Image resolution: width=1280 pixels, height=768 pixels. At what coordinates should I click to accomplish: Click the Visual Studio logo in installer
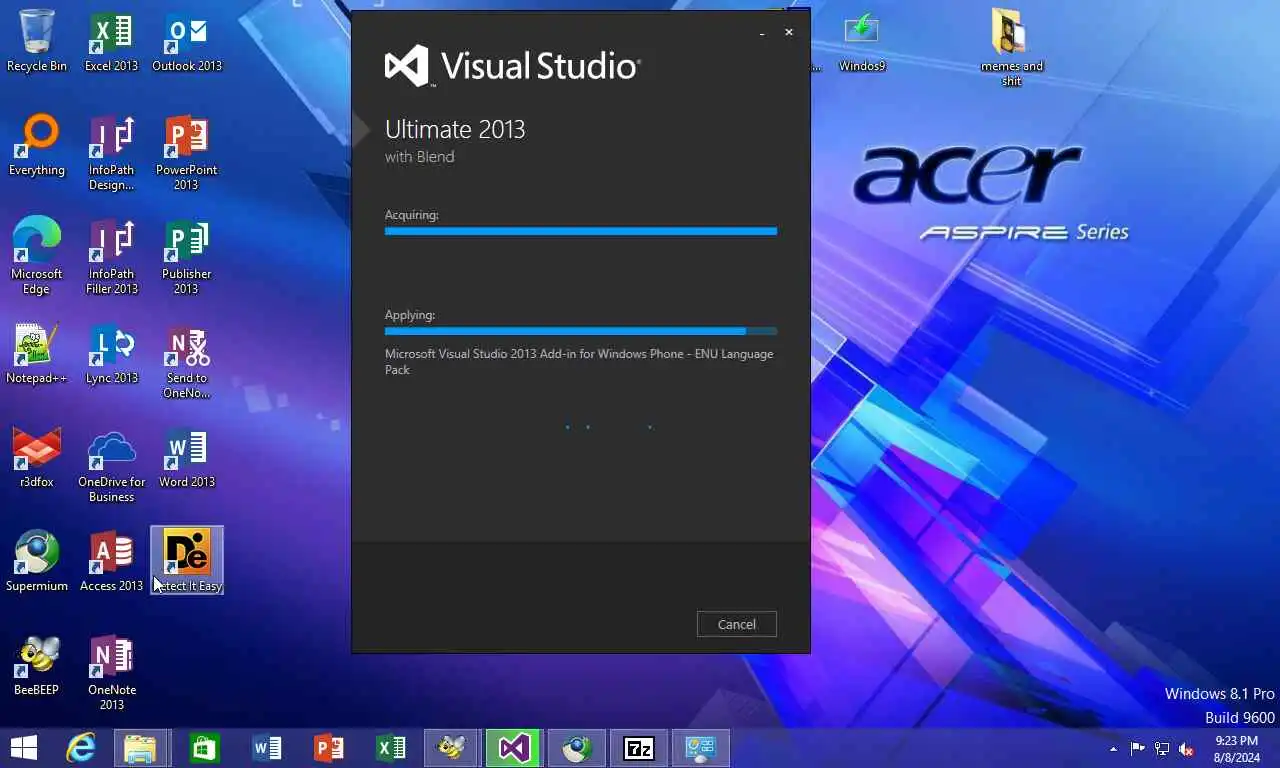click(x=511, y=66)
